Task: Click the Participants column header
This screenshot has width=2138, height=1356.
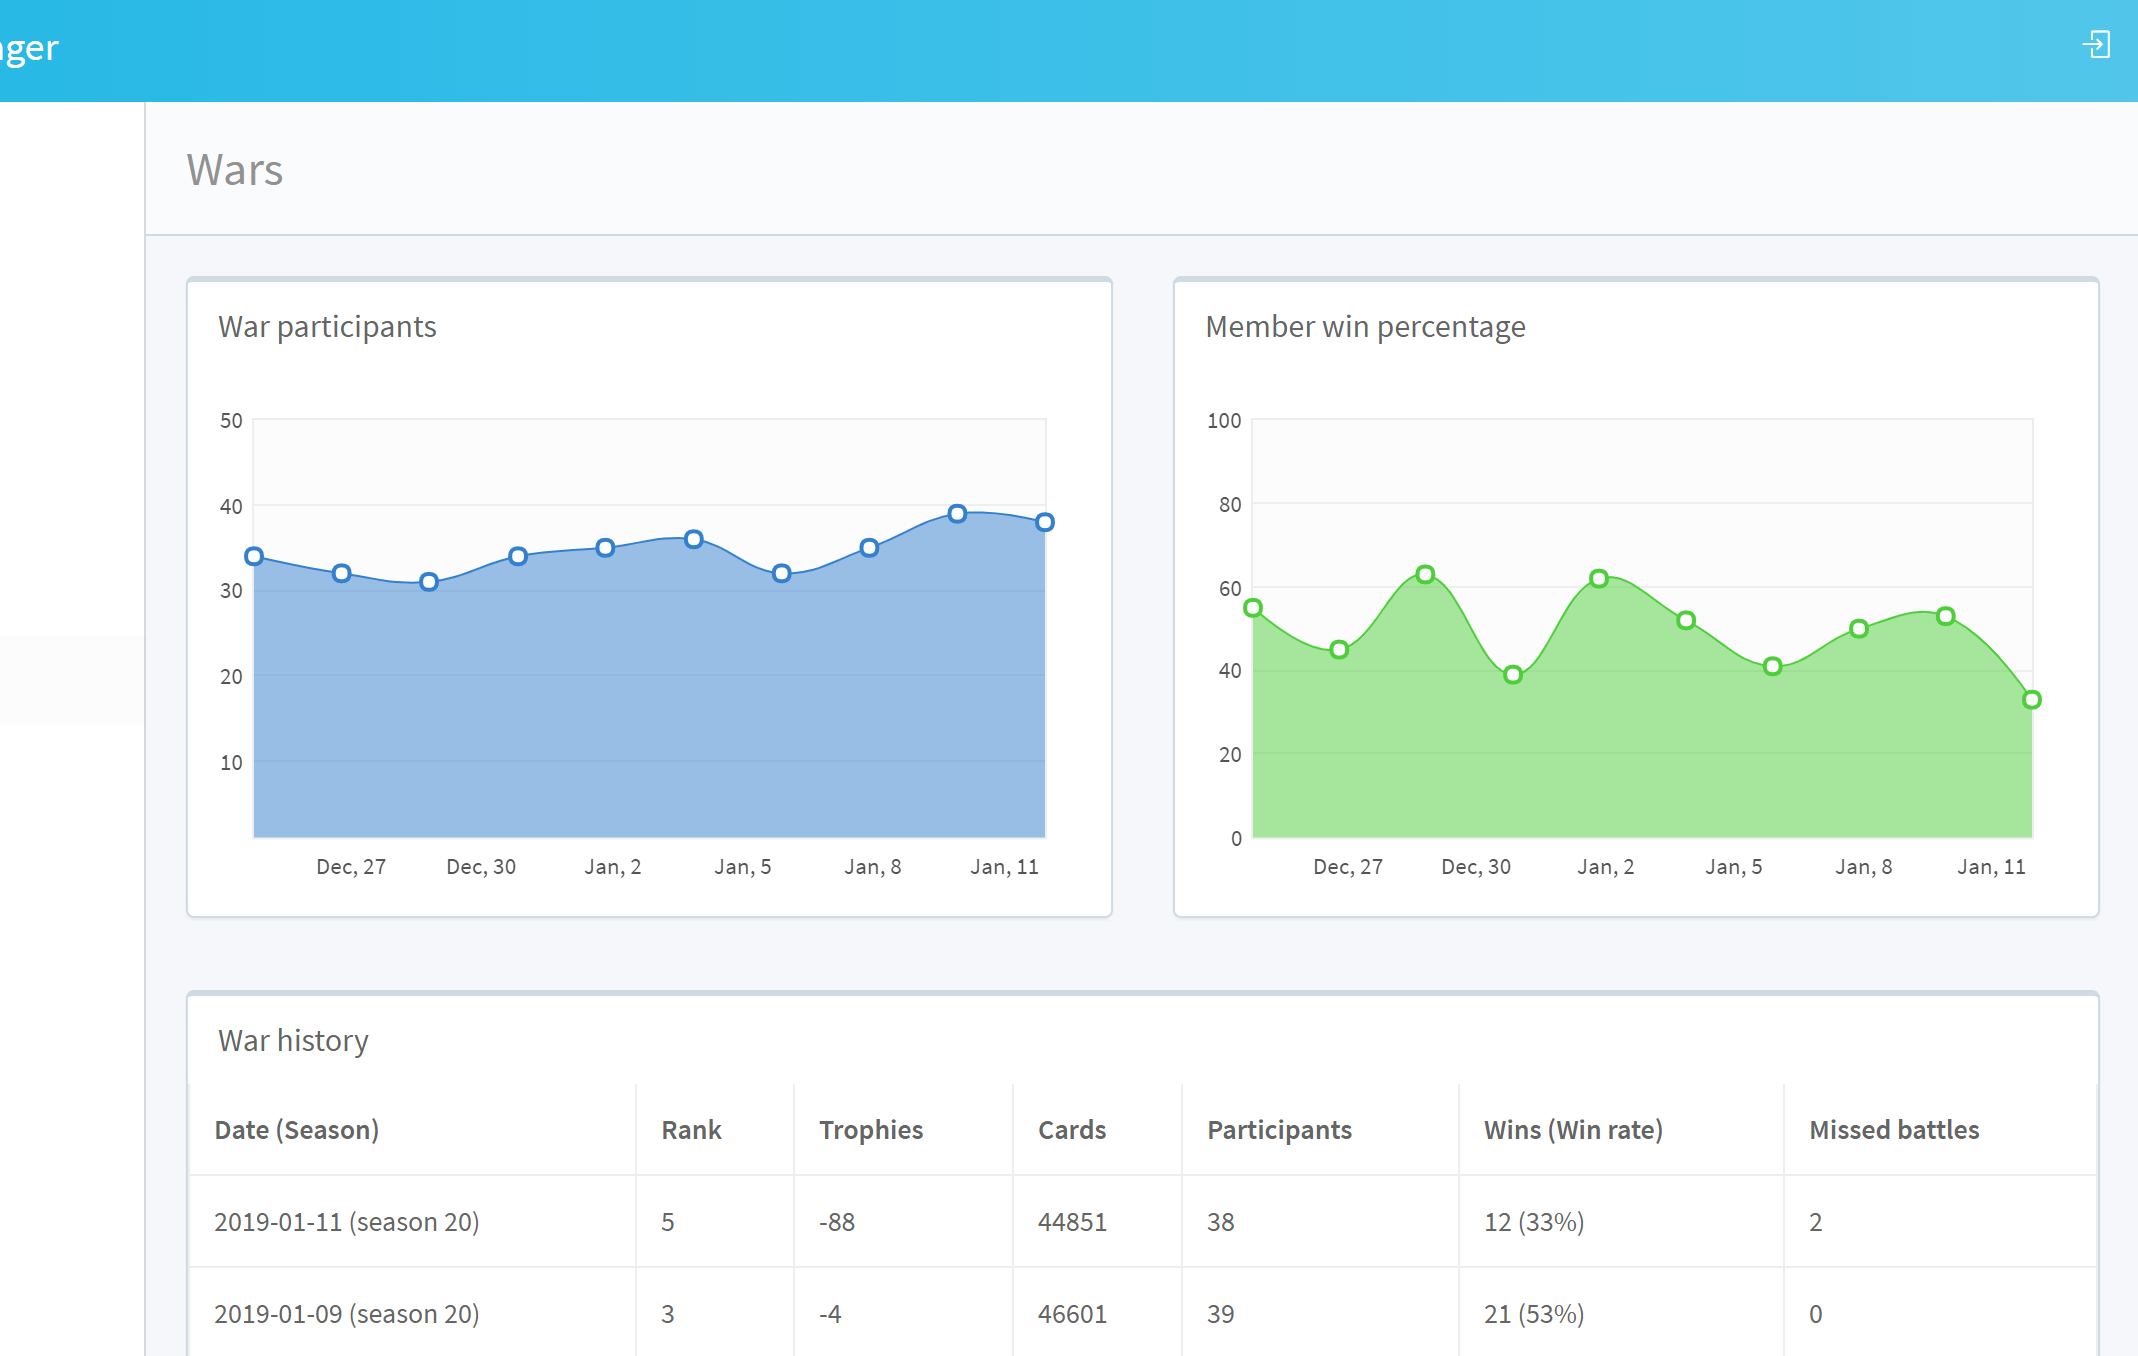Action: pos(1279,1130)
